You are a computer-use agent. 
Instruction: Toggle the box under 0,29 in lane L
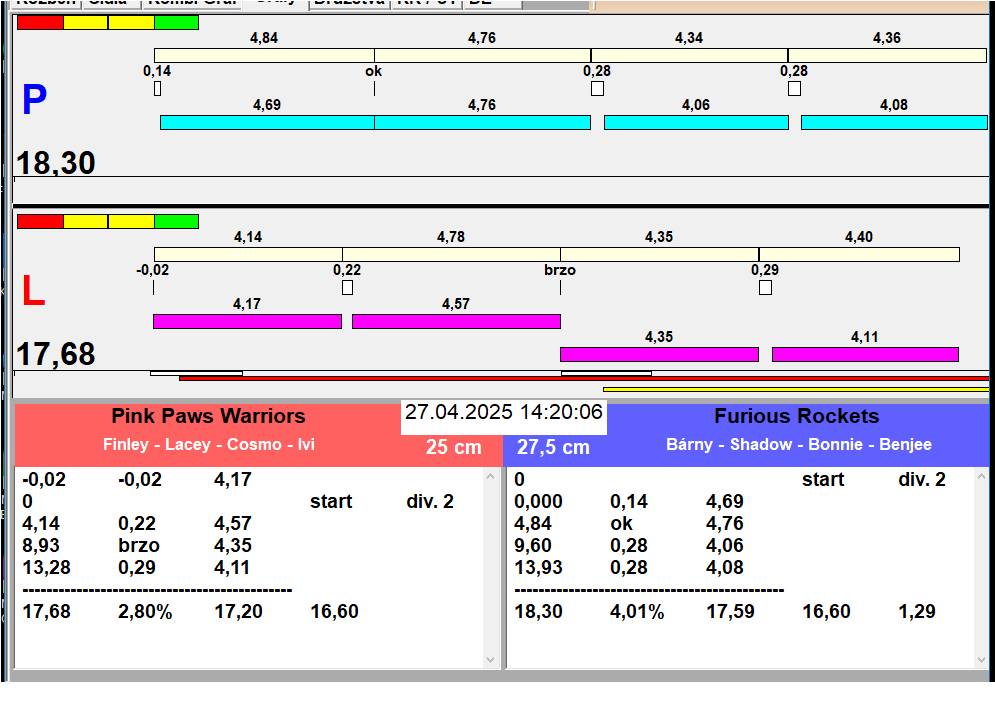pos(765,288)
